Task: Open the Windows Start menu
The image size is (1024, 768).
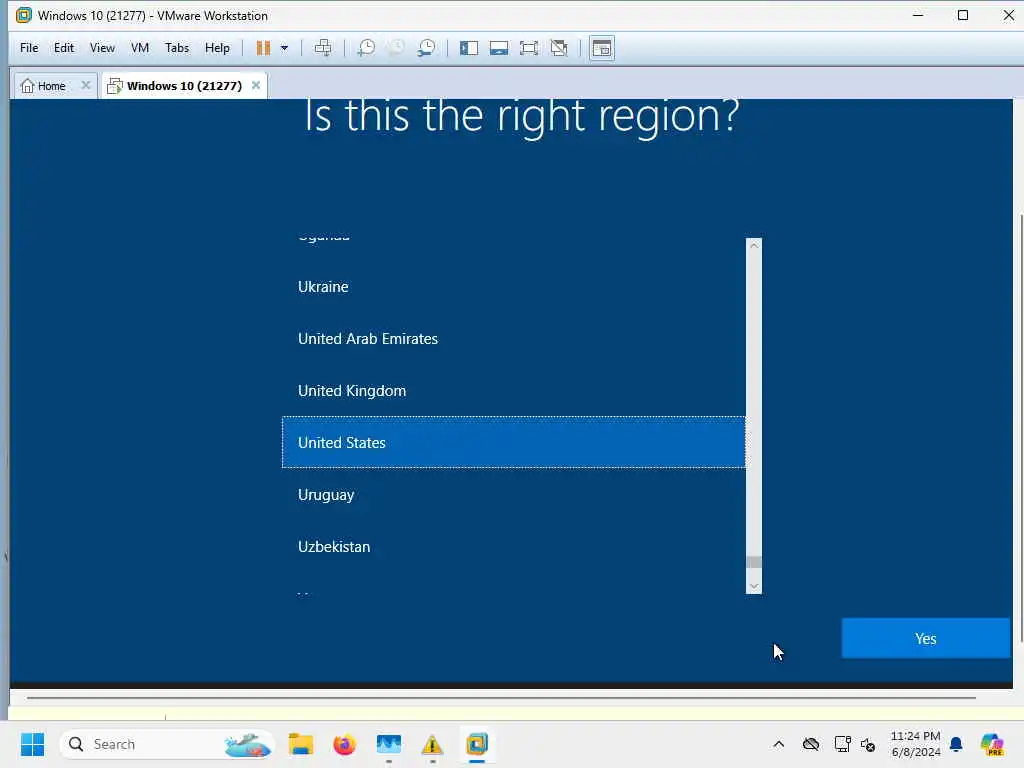Action: tap(32, 744)
